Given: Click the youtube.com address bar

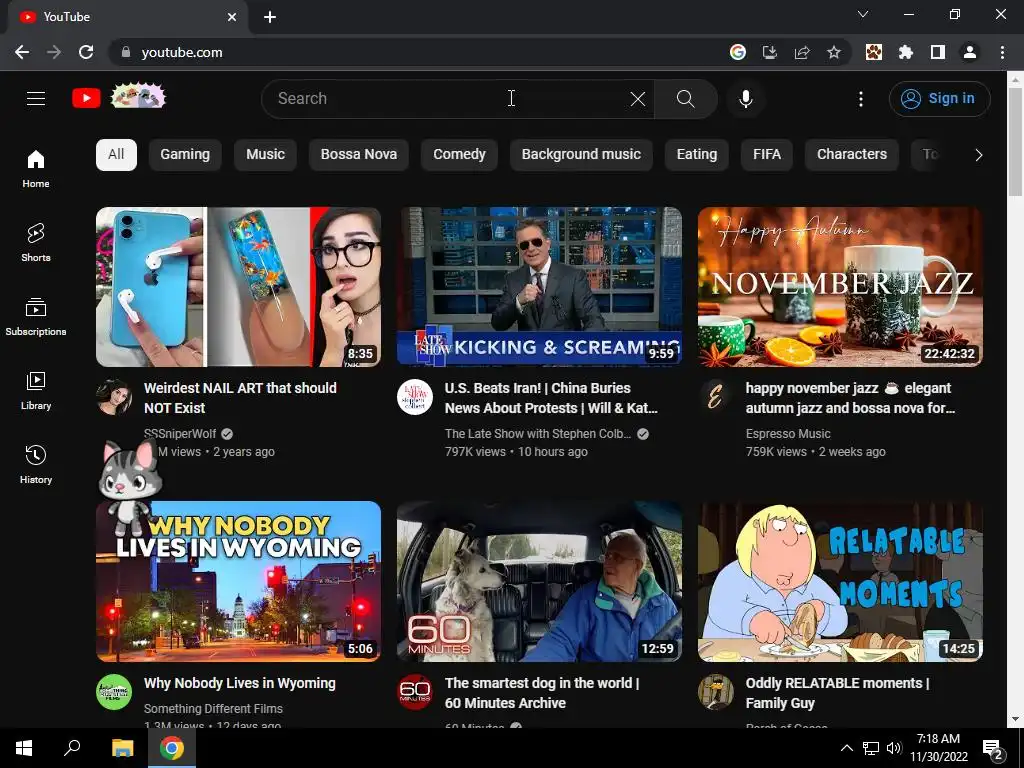Looking at the screenshot, I should 418,52.
